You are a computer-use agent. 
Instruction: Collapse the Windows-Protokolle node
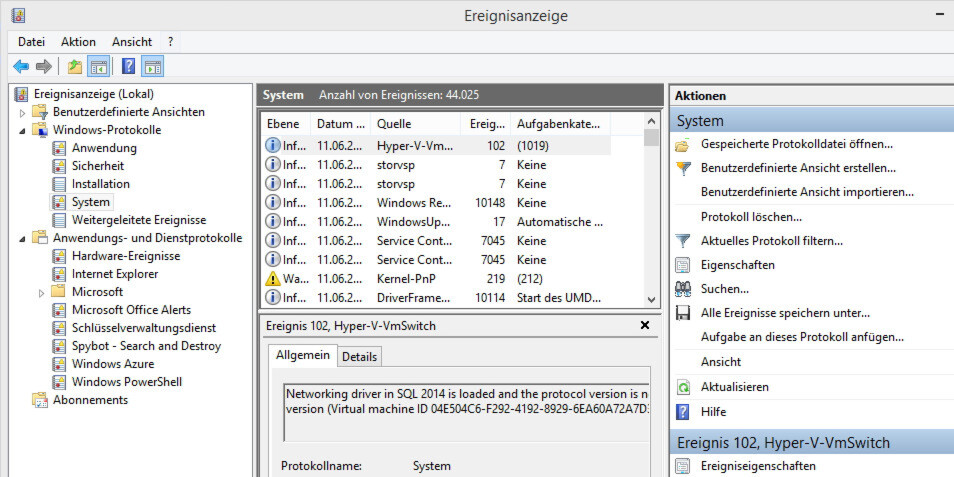coord(23,130)
